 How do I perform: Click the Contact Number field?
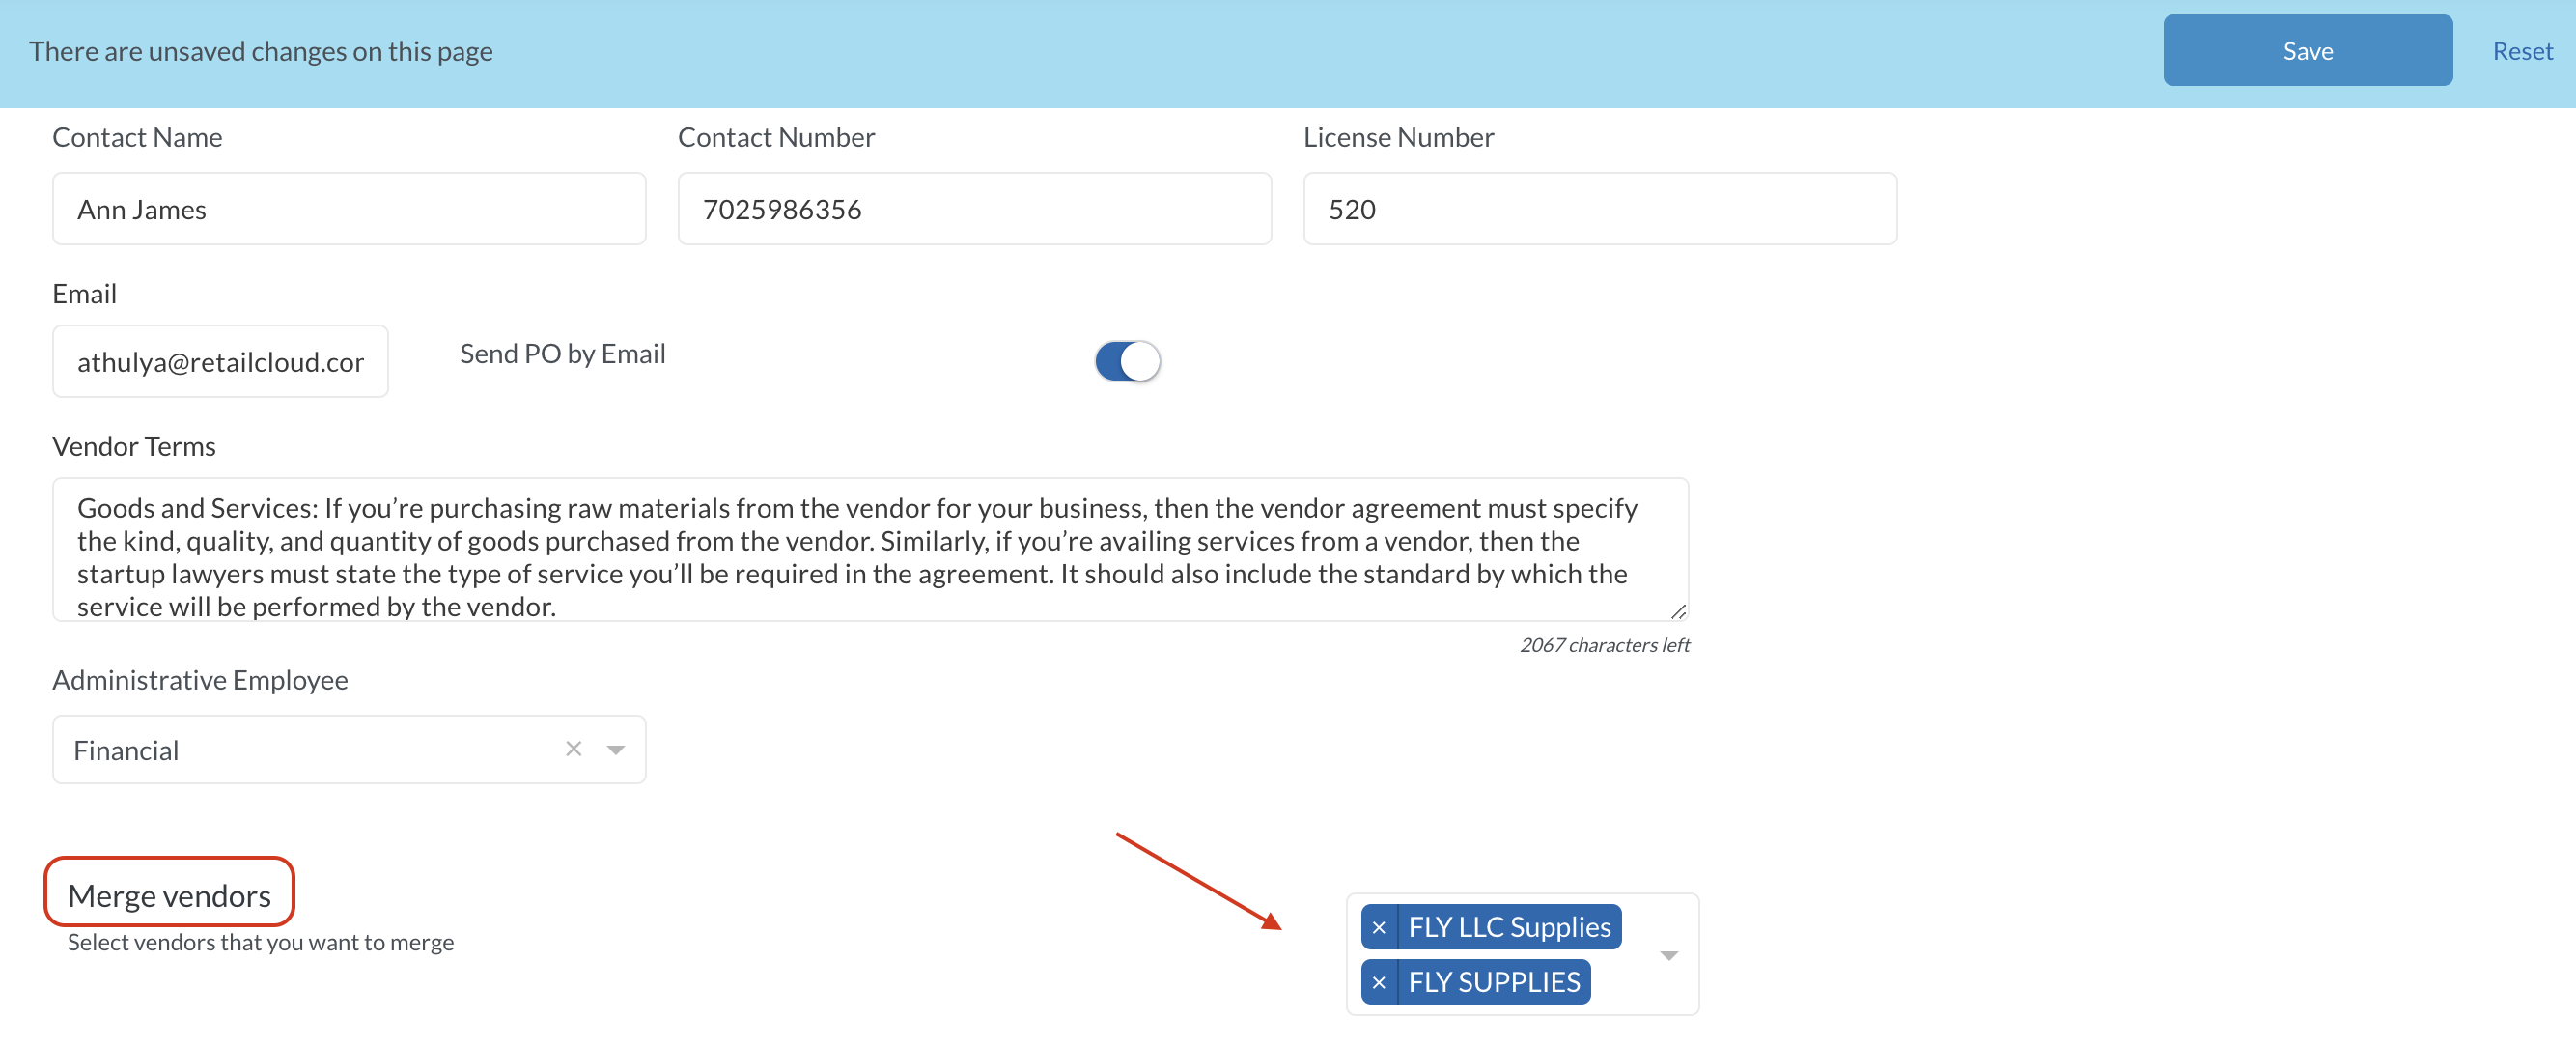click(x=974, y=209)
